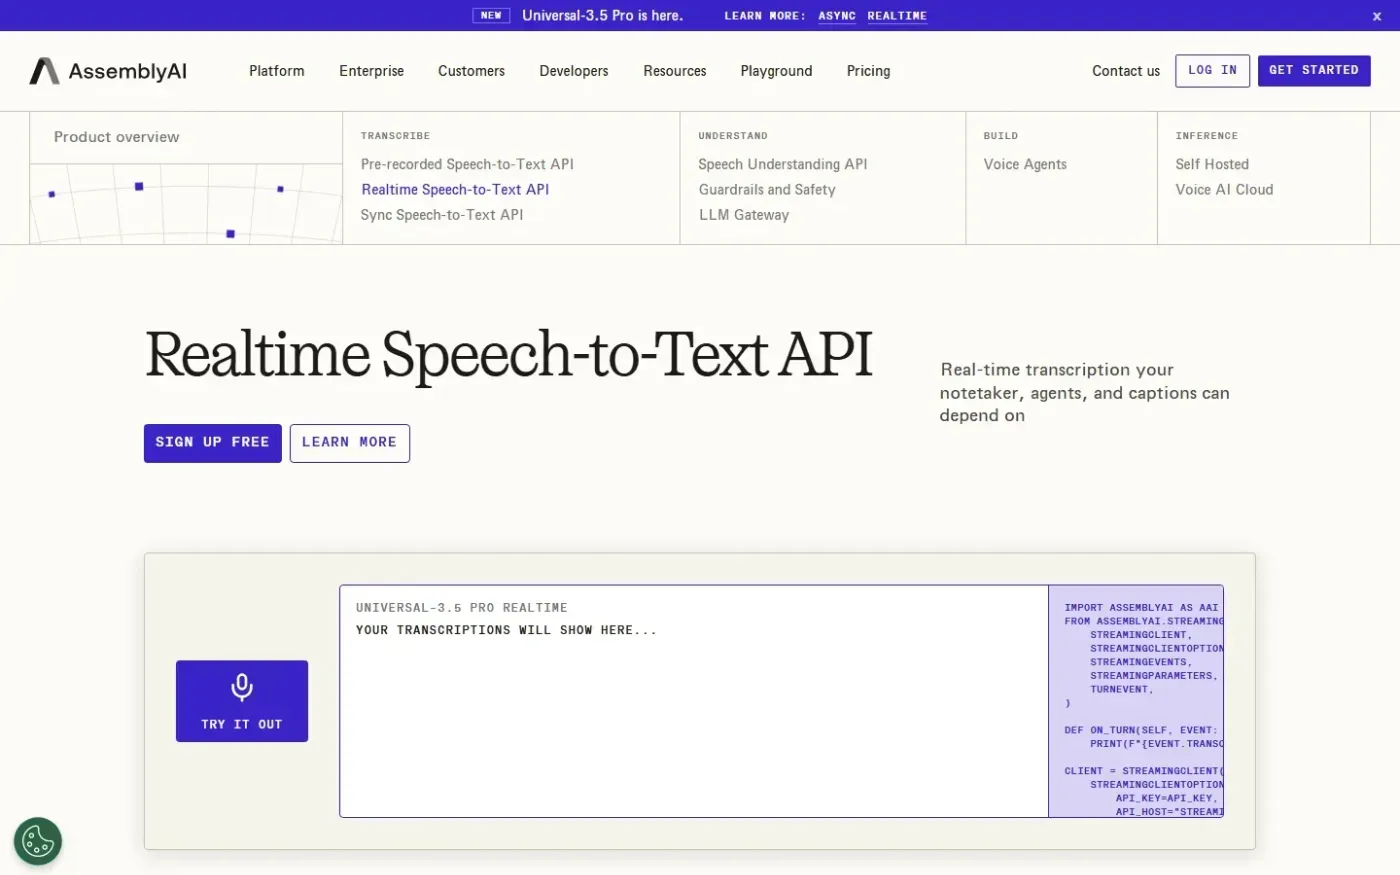Click Contact us link
Viewport: 1400px width, 875px height.
1126,71
